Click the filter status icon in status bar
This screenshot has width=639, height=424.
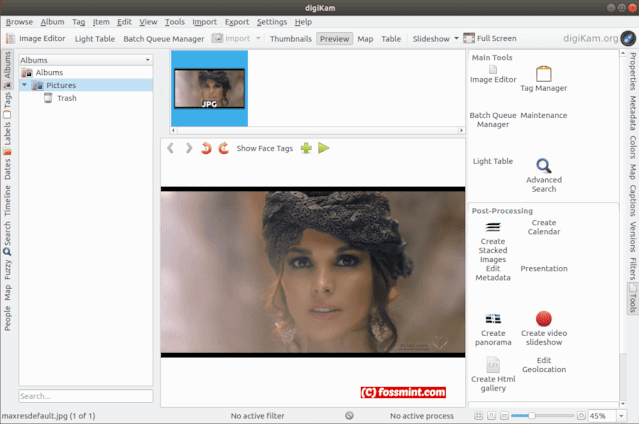click(349, 415)
